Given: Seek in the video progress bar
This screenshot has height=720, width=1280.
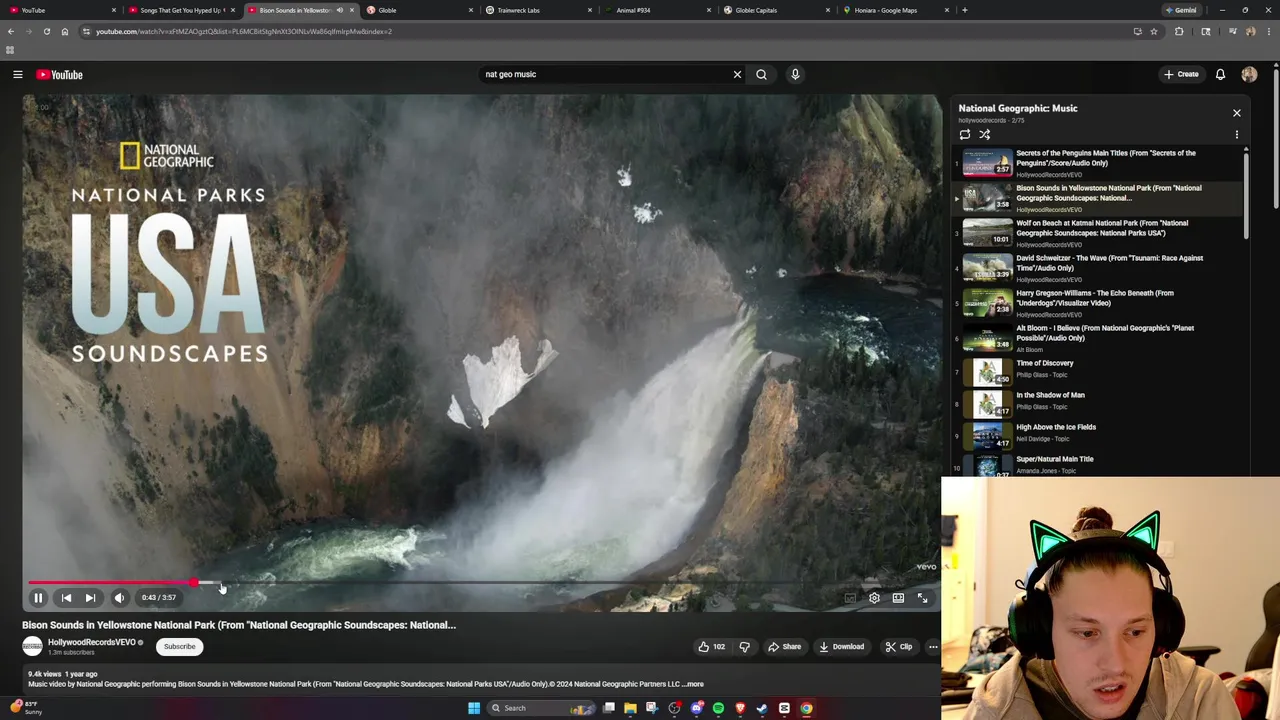Looking at the screenshot, I should click(x=480, y=582).
